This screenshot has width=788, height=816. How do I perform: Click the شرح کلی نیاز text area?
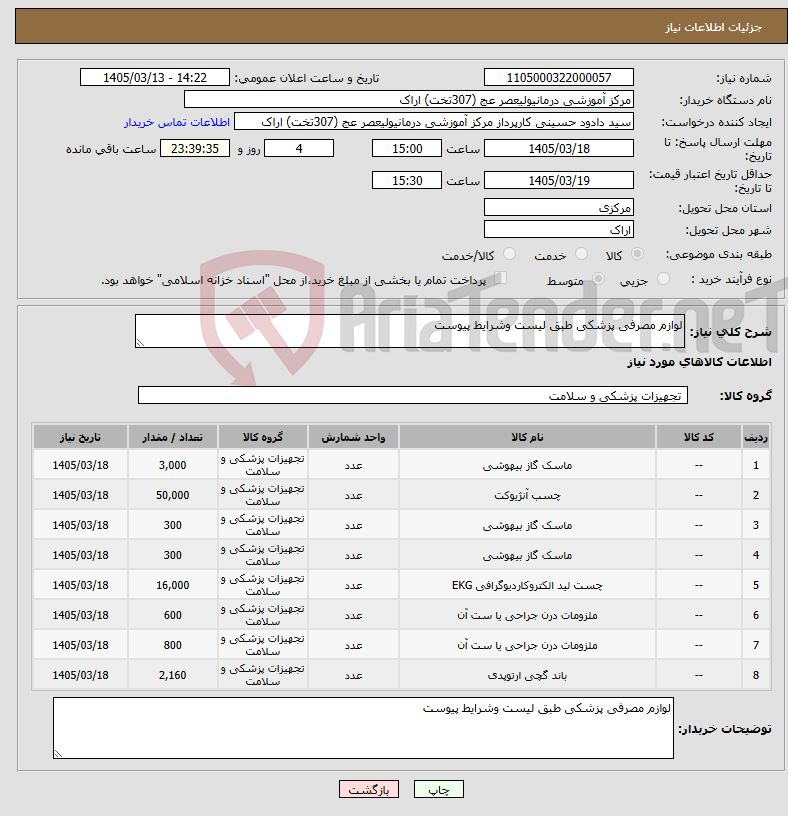(x=410, y=331)
